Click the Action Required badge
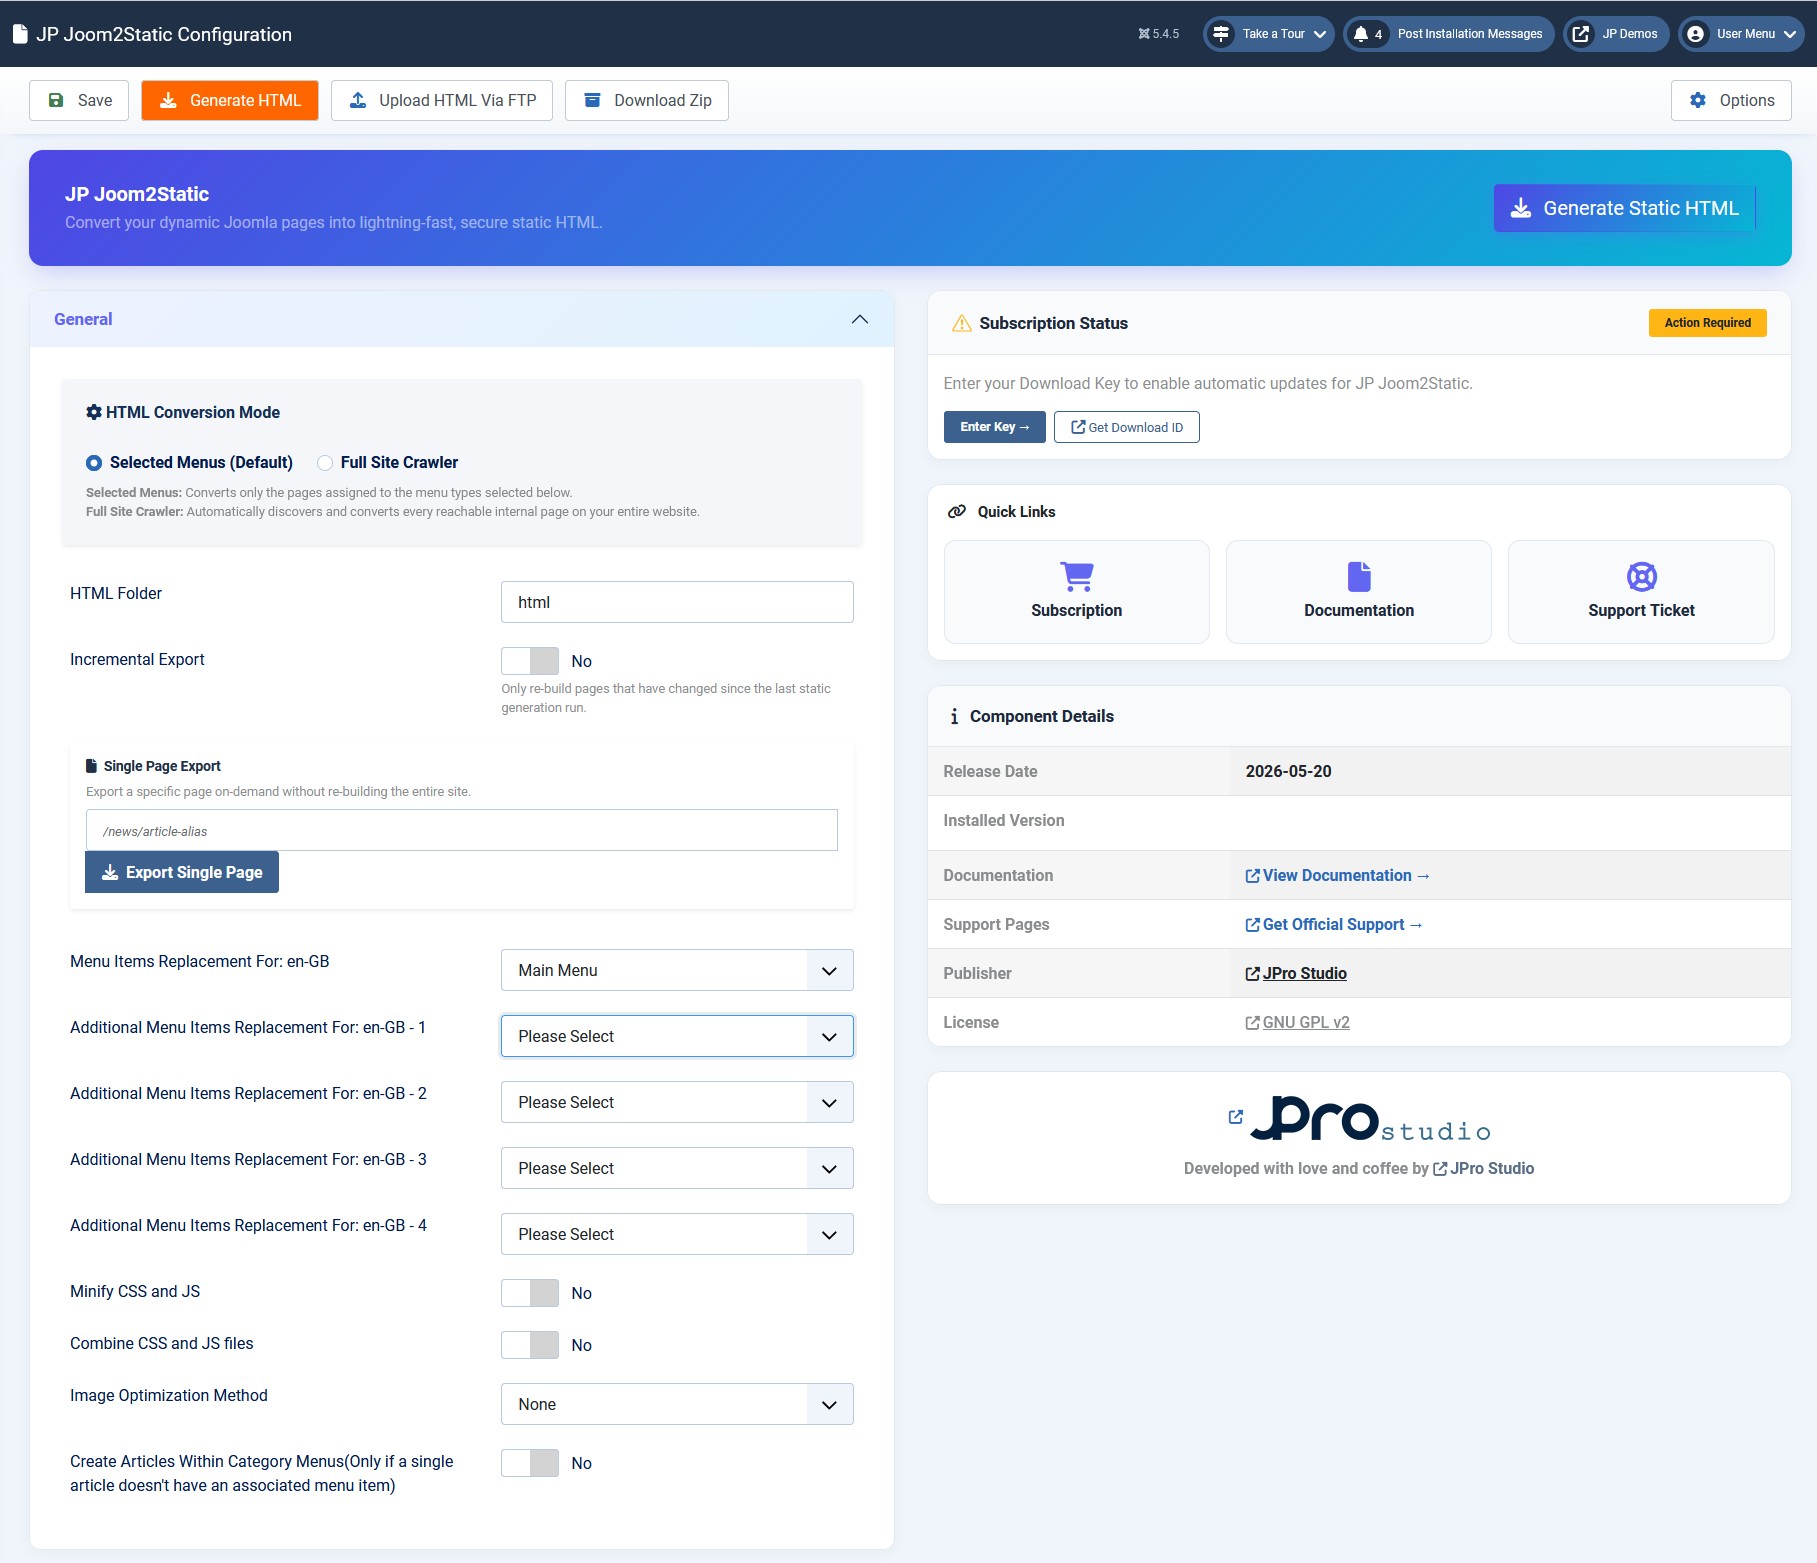Screen dimensions: 1817x1563 1708,323
